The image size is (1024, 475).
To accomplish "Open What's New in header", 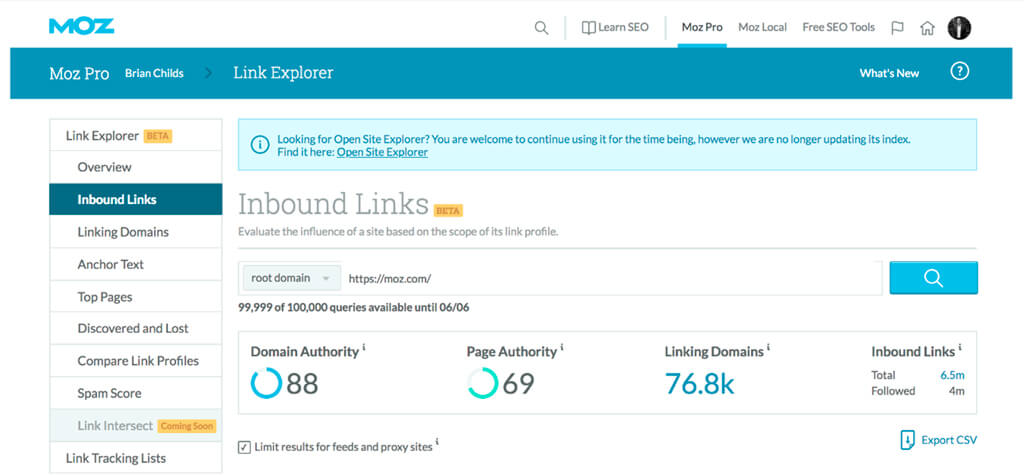I will tap(889, 73).
